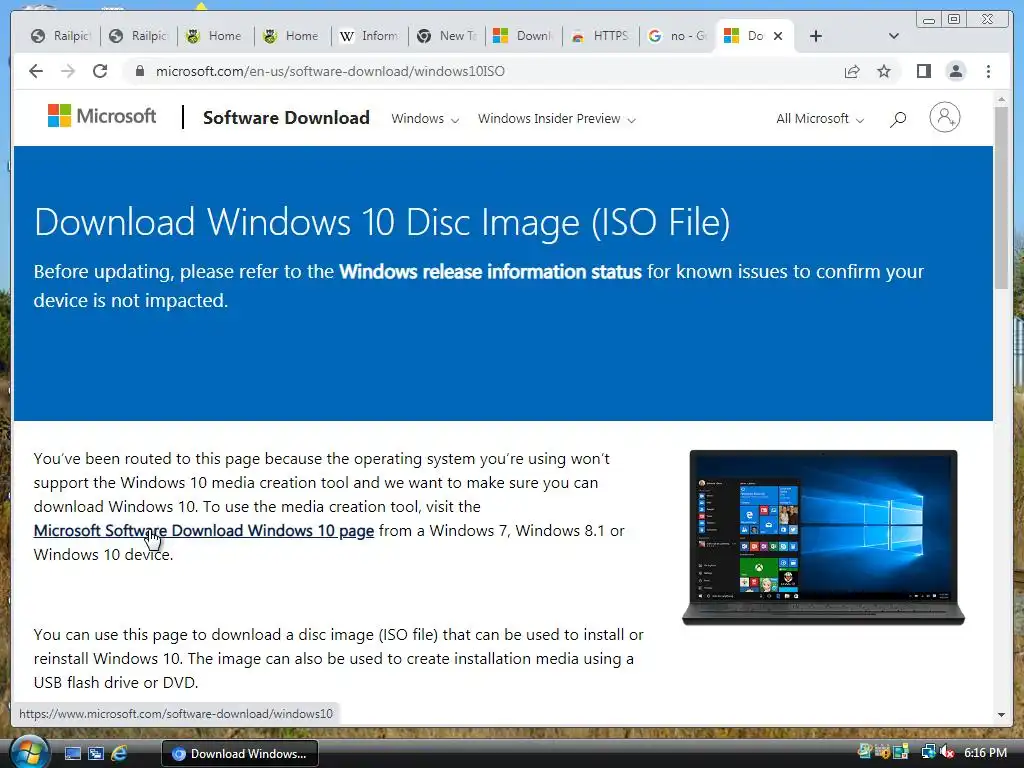Switch to the first Home tab
The height and width of the screenshot is (768, 1024).
point(216,36)
